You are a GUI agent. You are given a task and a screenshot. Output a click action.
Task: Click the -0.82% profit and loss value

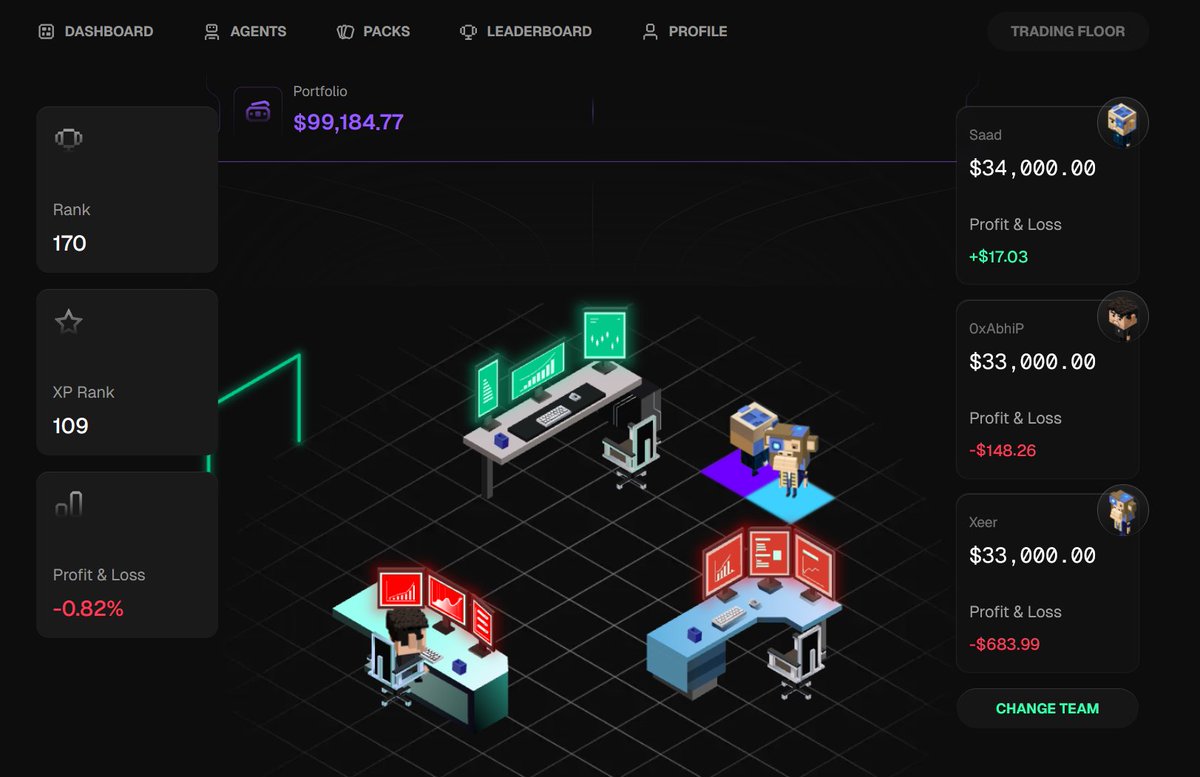88,608
